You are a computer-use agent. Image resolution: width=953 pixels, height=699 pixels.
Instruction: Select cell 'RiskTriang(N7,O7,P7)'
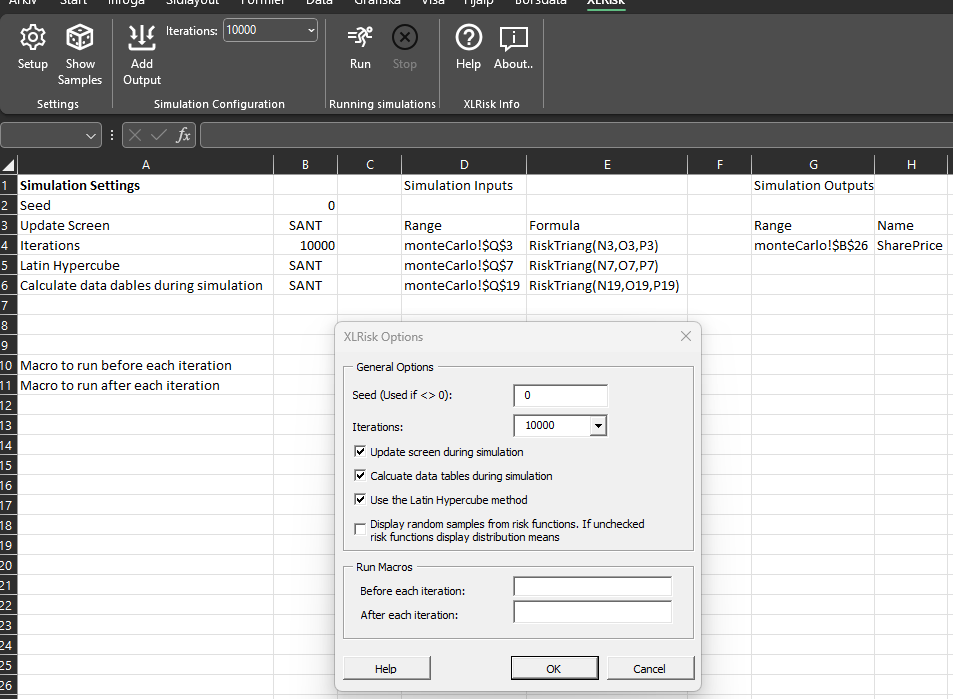click(x=607, y=265)
